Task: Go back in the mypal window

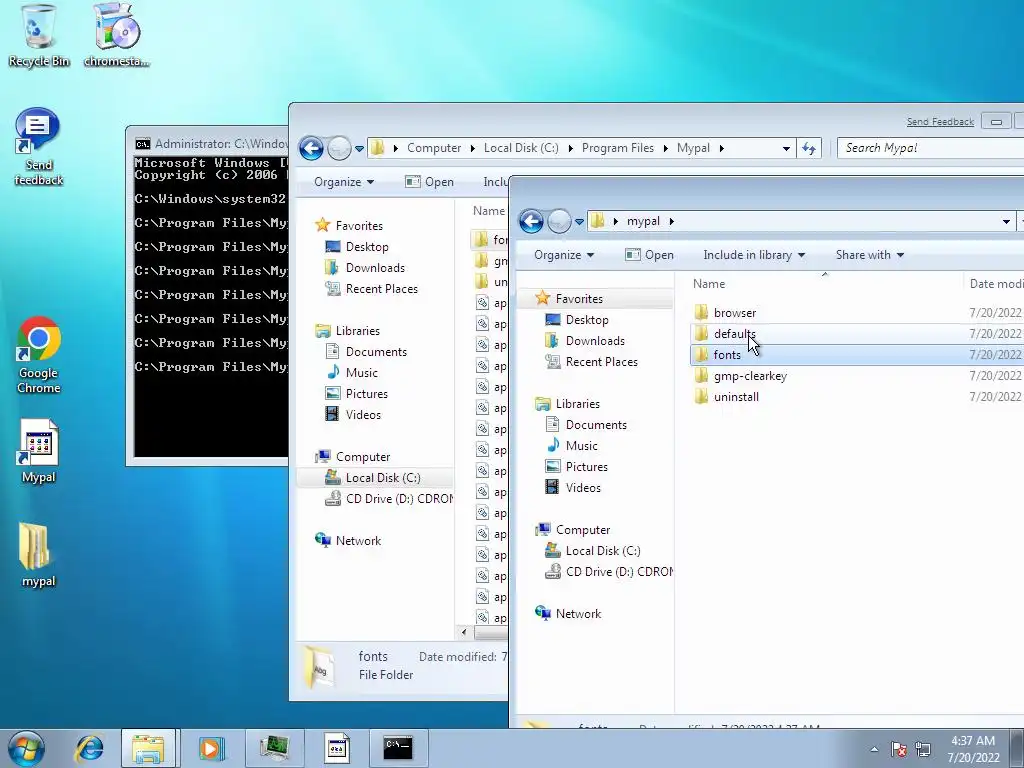Action: coord(532,221)
